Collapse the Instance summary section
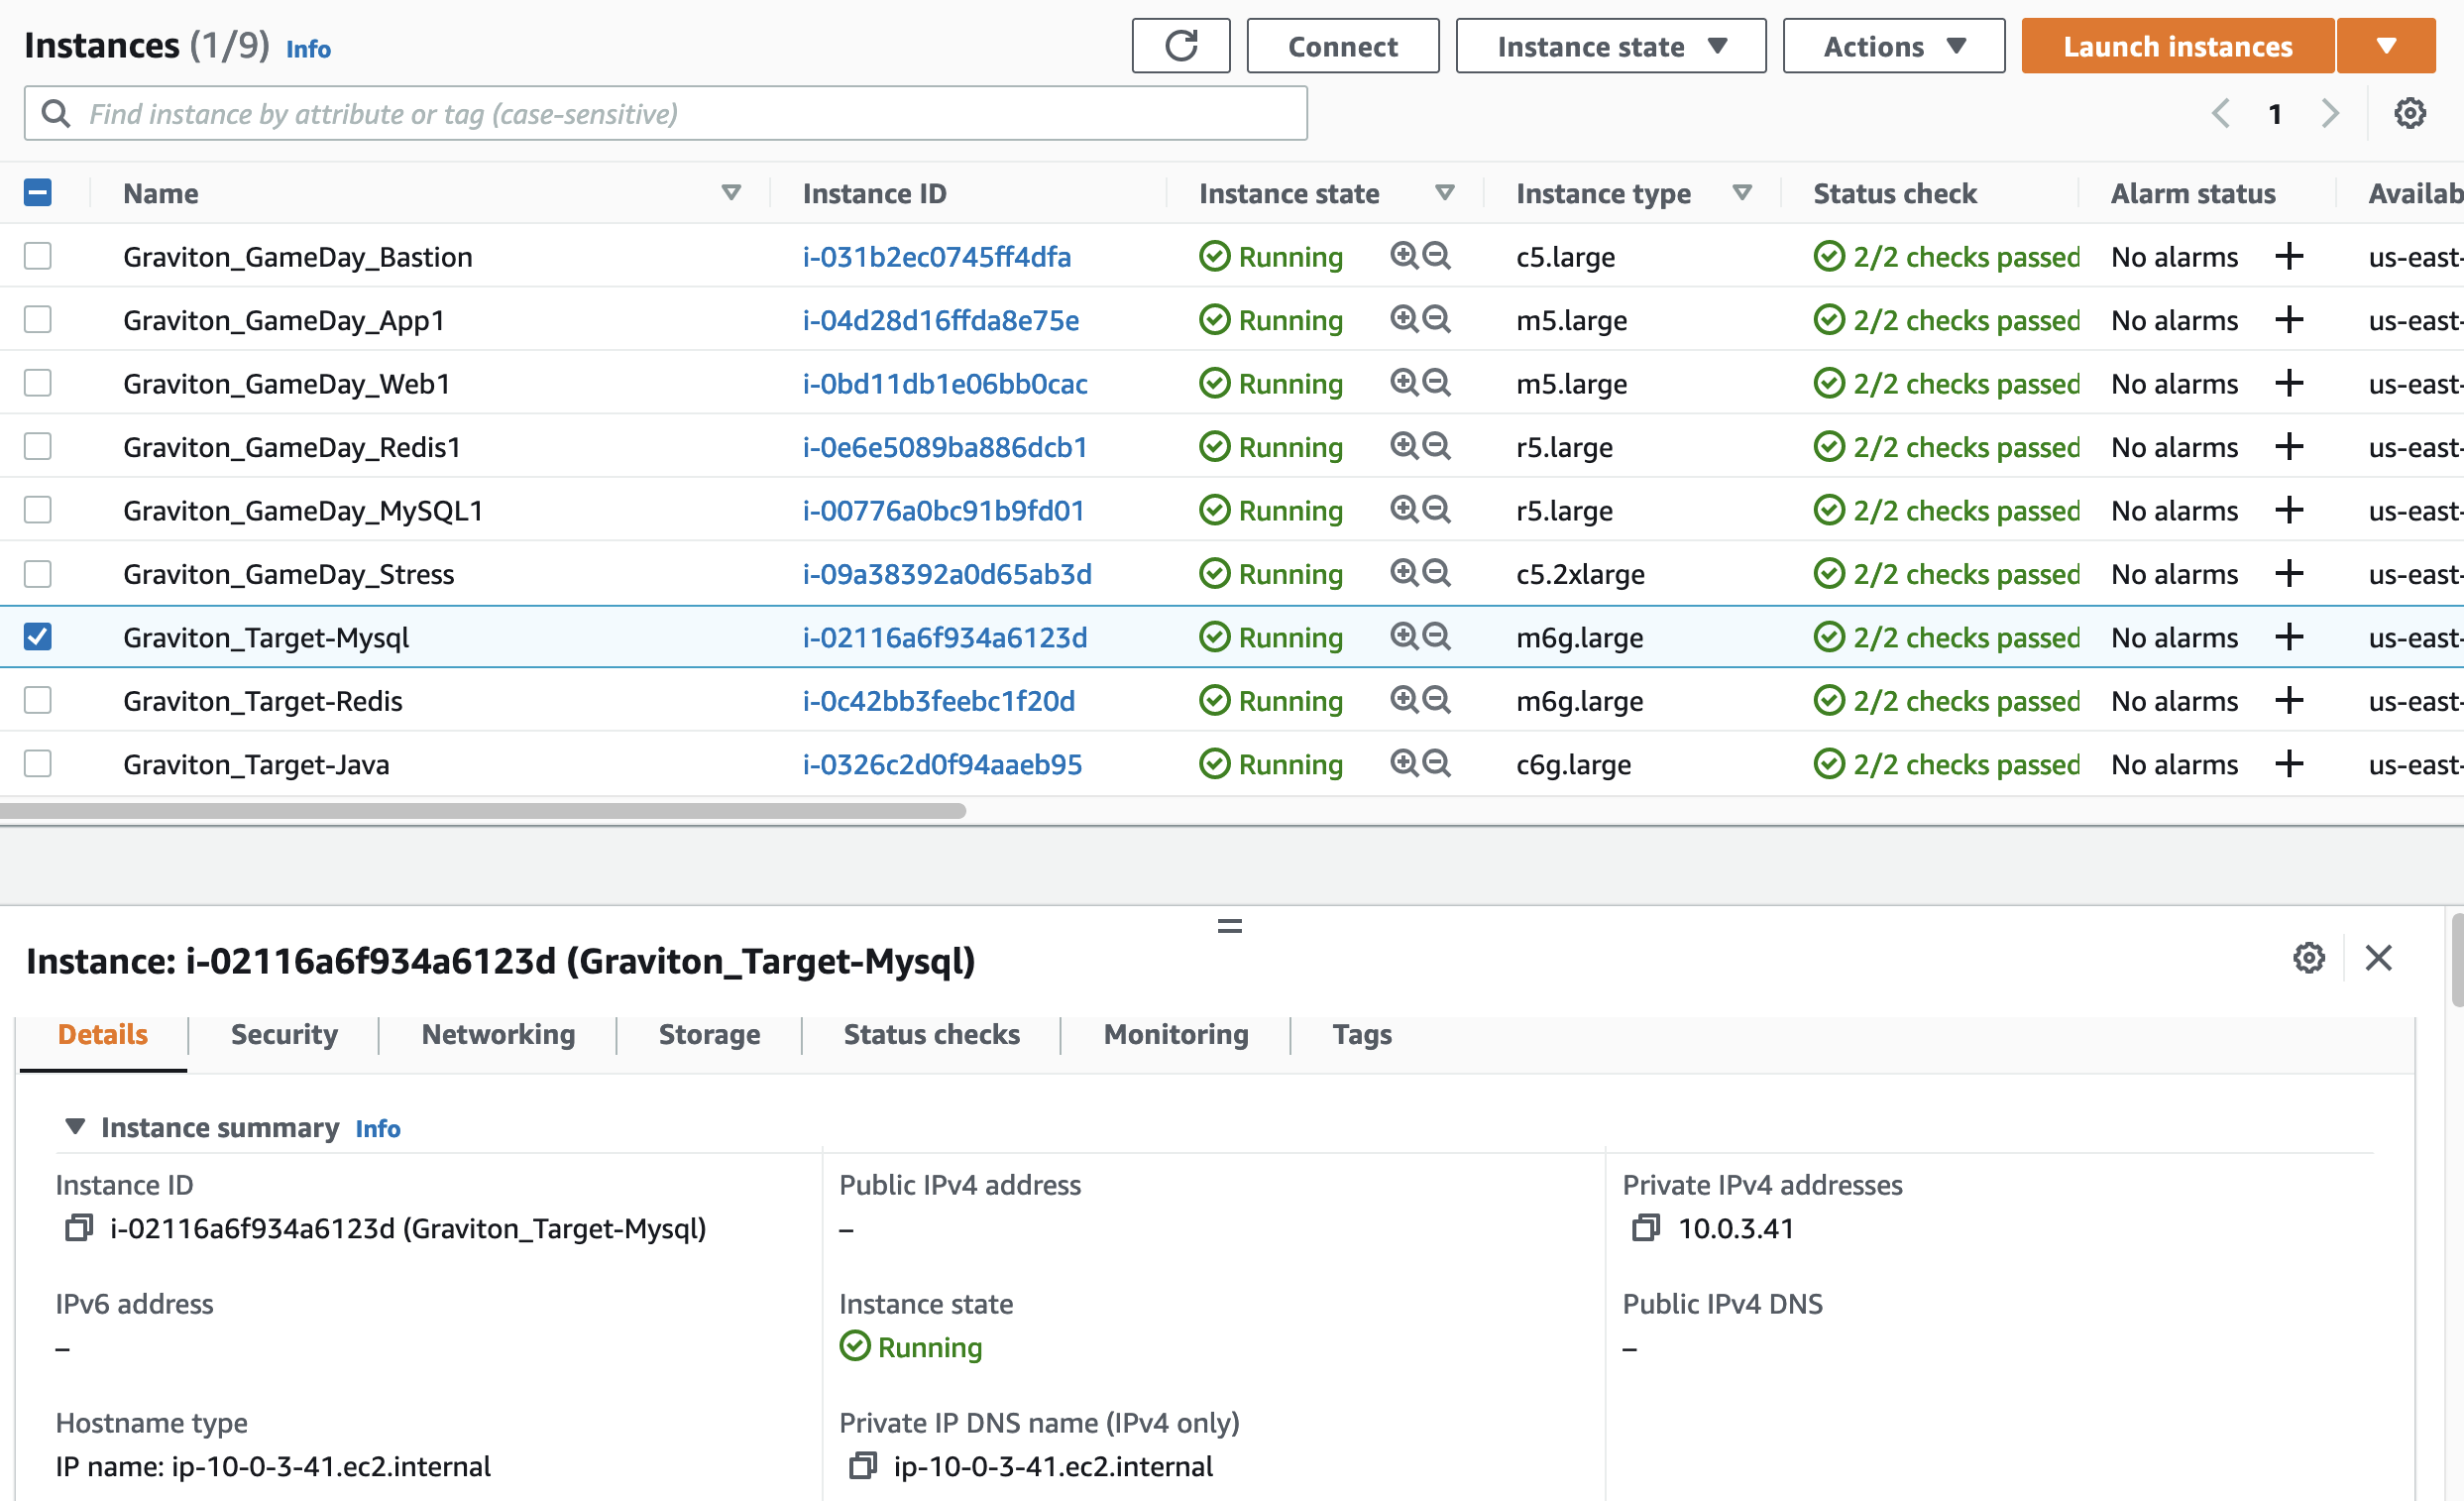 click(75, 1127)
